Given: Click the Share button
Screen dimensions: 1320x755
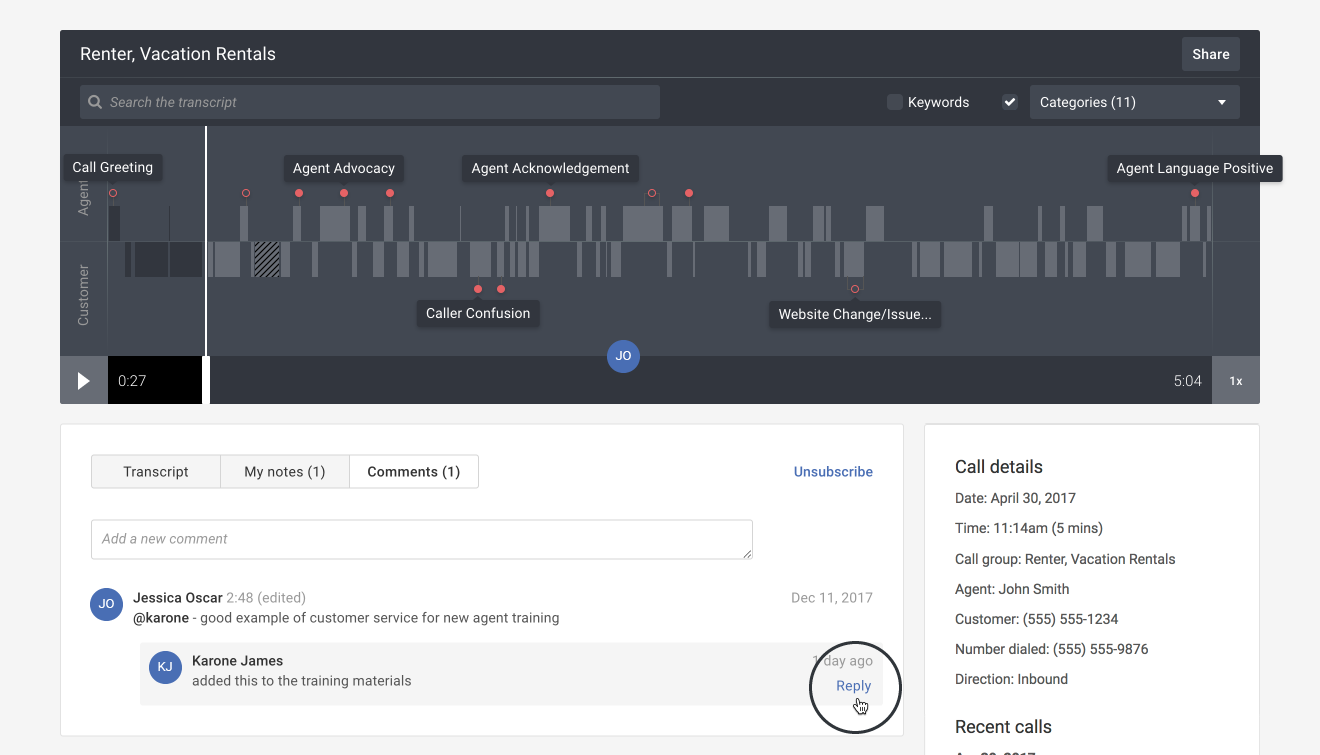Looking at the screenshot, I should [1210, 53].
